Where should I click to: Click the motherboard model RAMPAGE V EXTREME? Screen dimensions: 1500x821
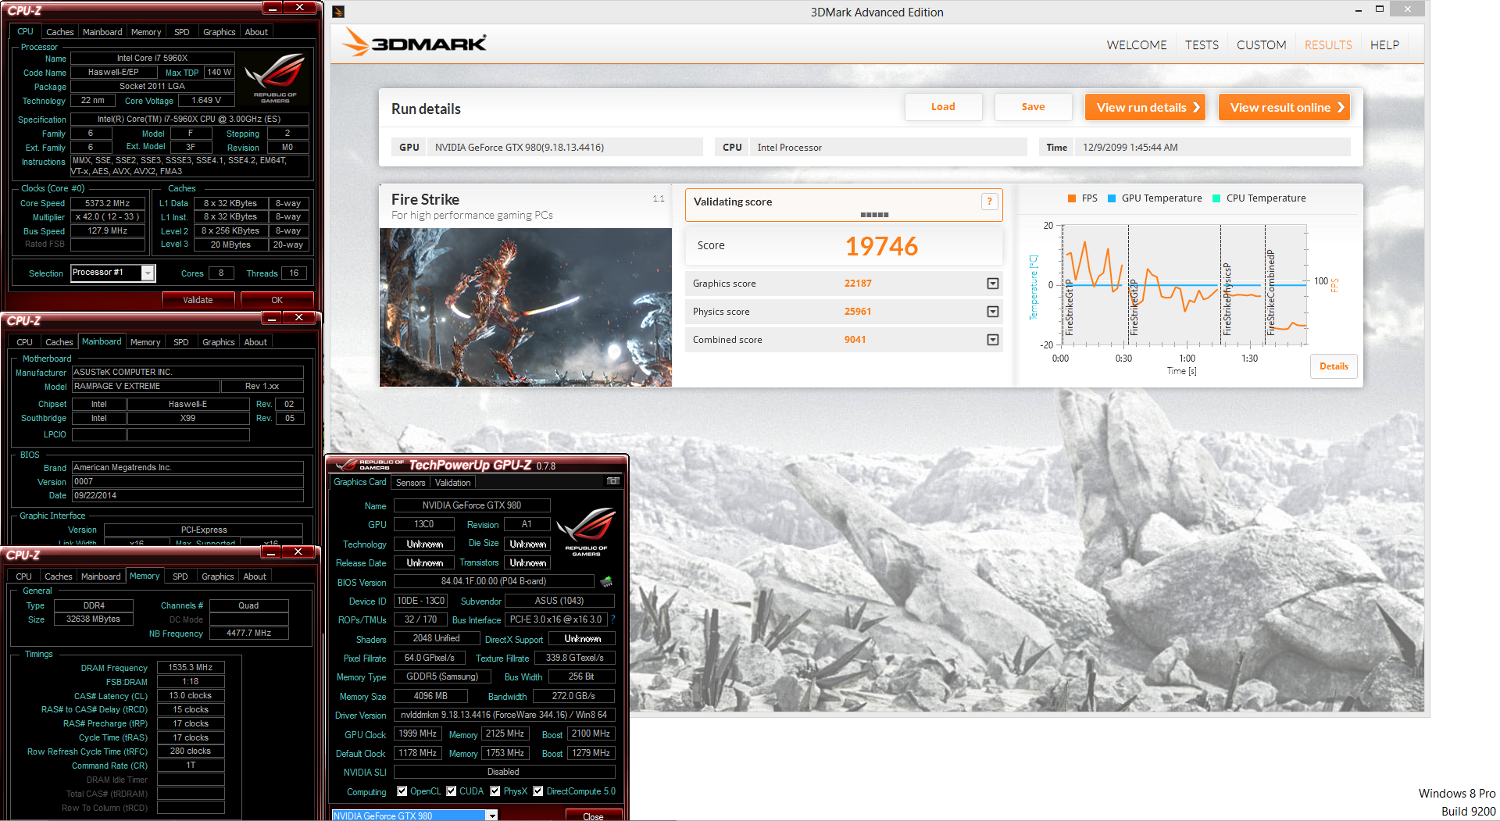[146, 386]
